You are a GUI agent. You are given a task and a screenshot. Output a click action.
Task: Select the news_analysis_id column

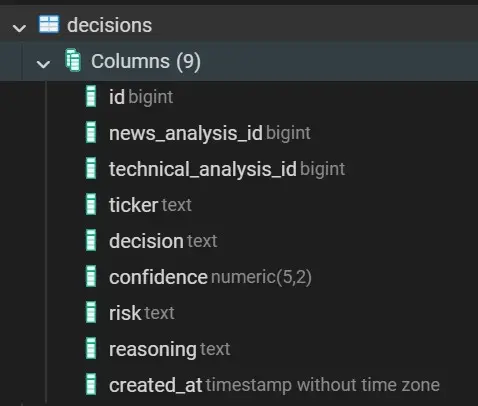210,133
